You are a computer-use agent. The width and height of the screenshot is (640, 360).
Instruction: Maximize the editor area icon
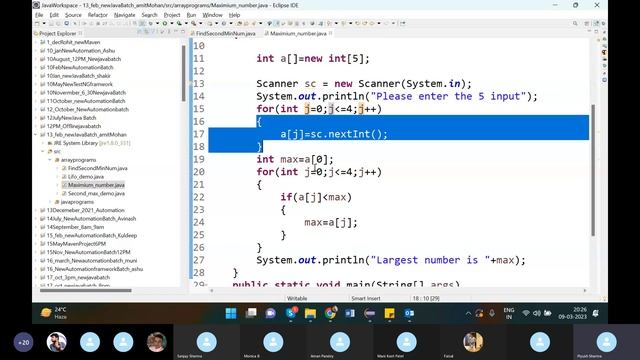(596, 31)
